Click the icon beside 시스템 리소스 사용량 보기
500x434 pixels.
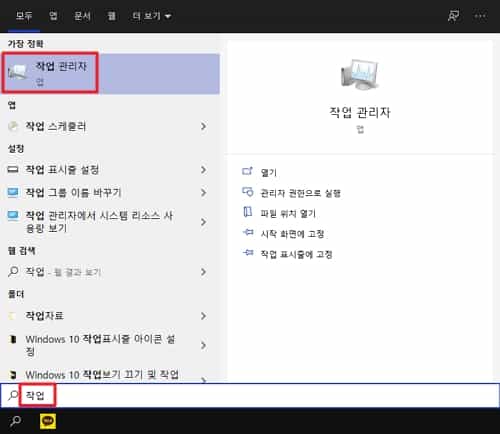click(x=13, y=216)
